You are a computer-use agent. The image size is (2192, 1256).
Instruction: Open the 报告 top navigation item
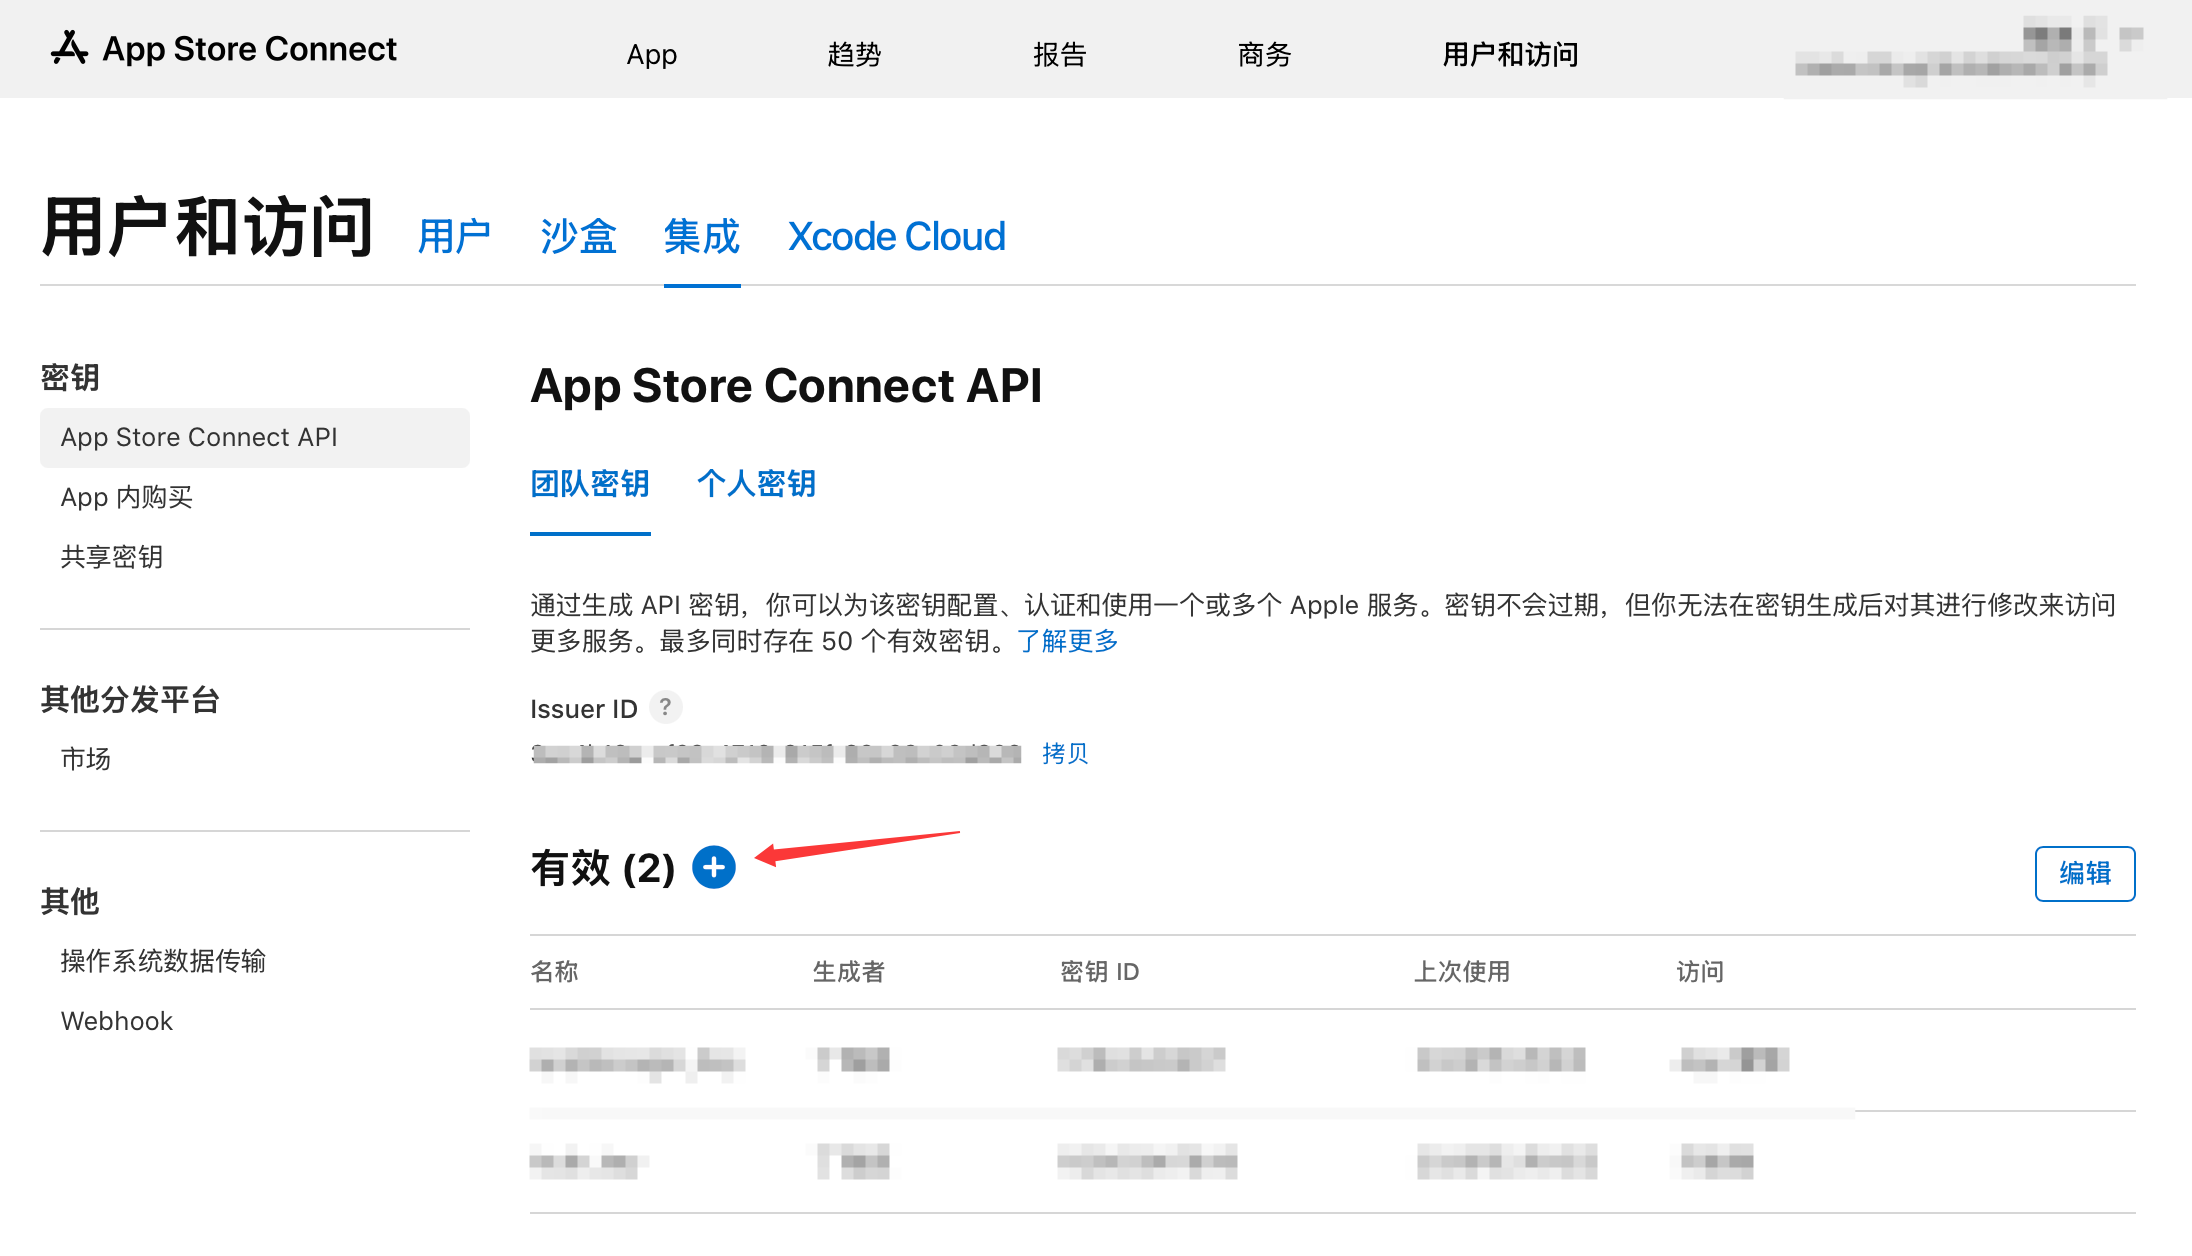point(1060,54)
